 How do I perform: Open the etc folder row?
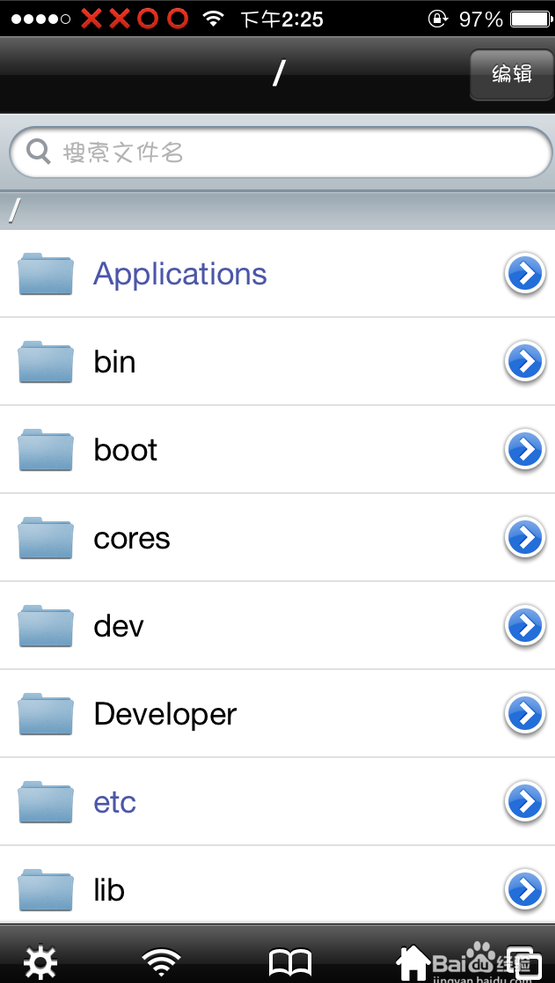pyautogui.click(x=277, y=802)
